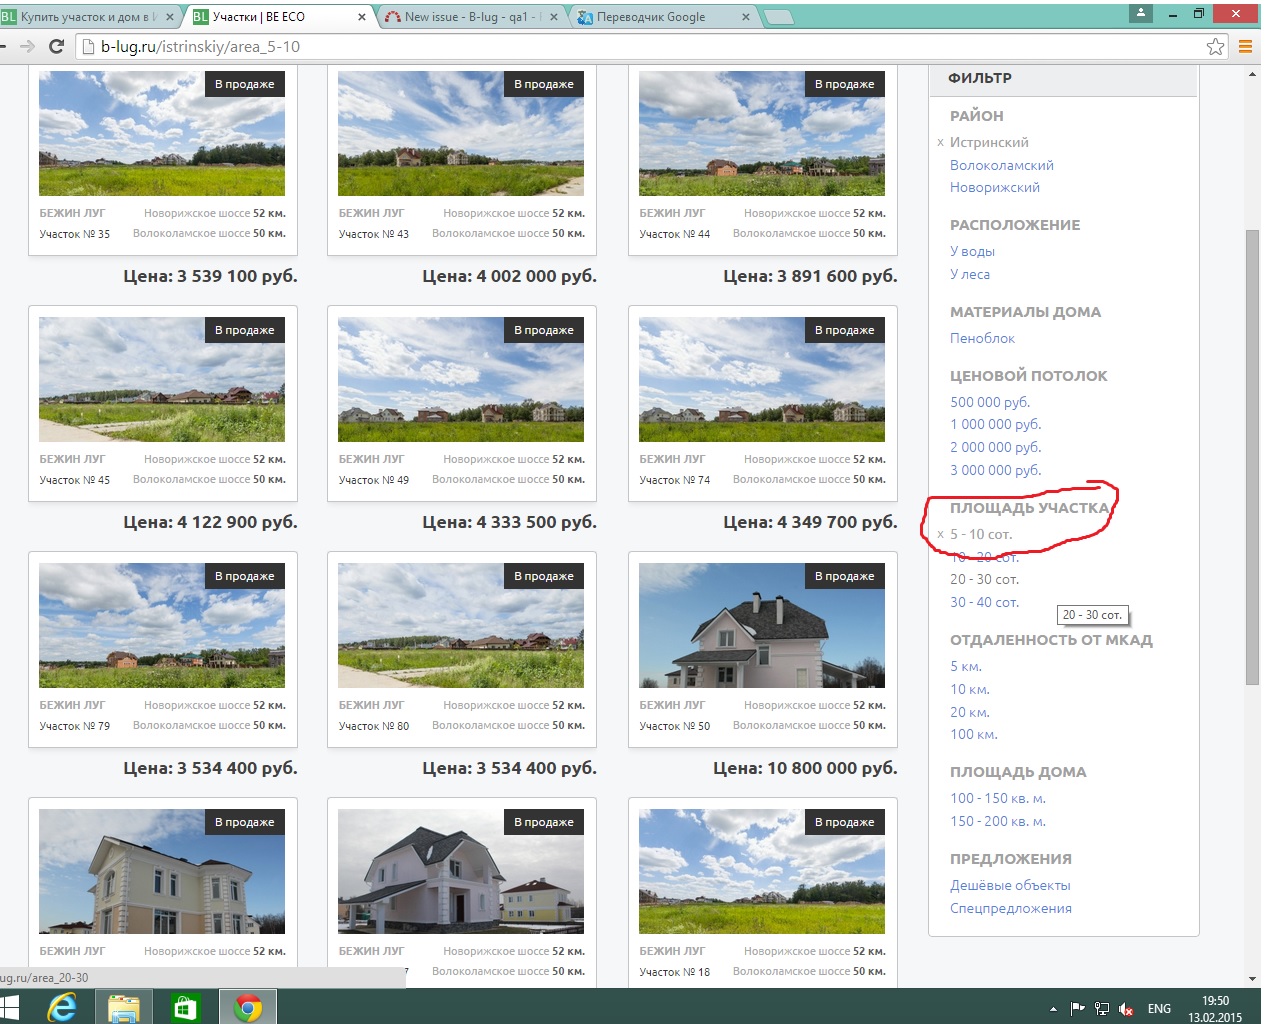1280x1024 pixels.
Task: Switch to the Переводчик Google tab
Action: tap(660, 17)
